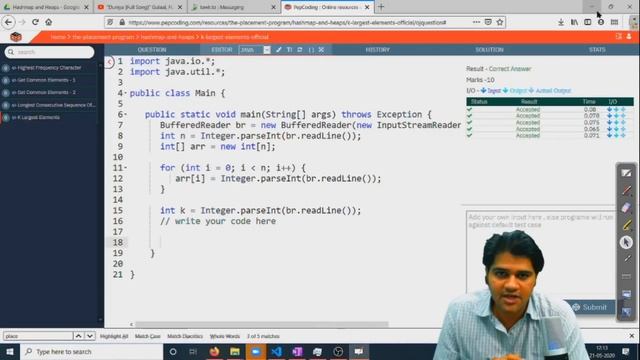
Task: Open the Firefox library icon
Action: tap(574, 22)
